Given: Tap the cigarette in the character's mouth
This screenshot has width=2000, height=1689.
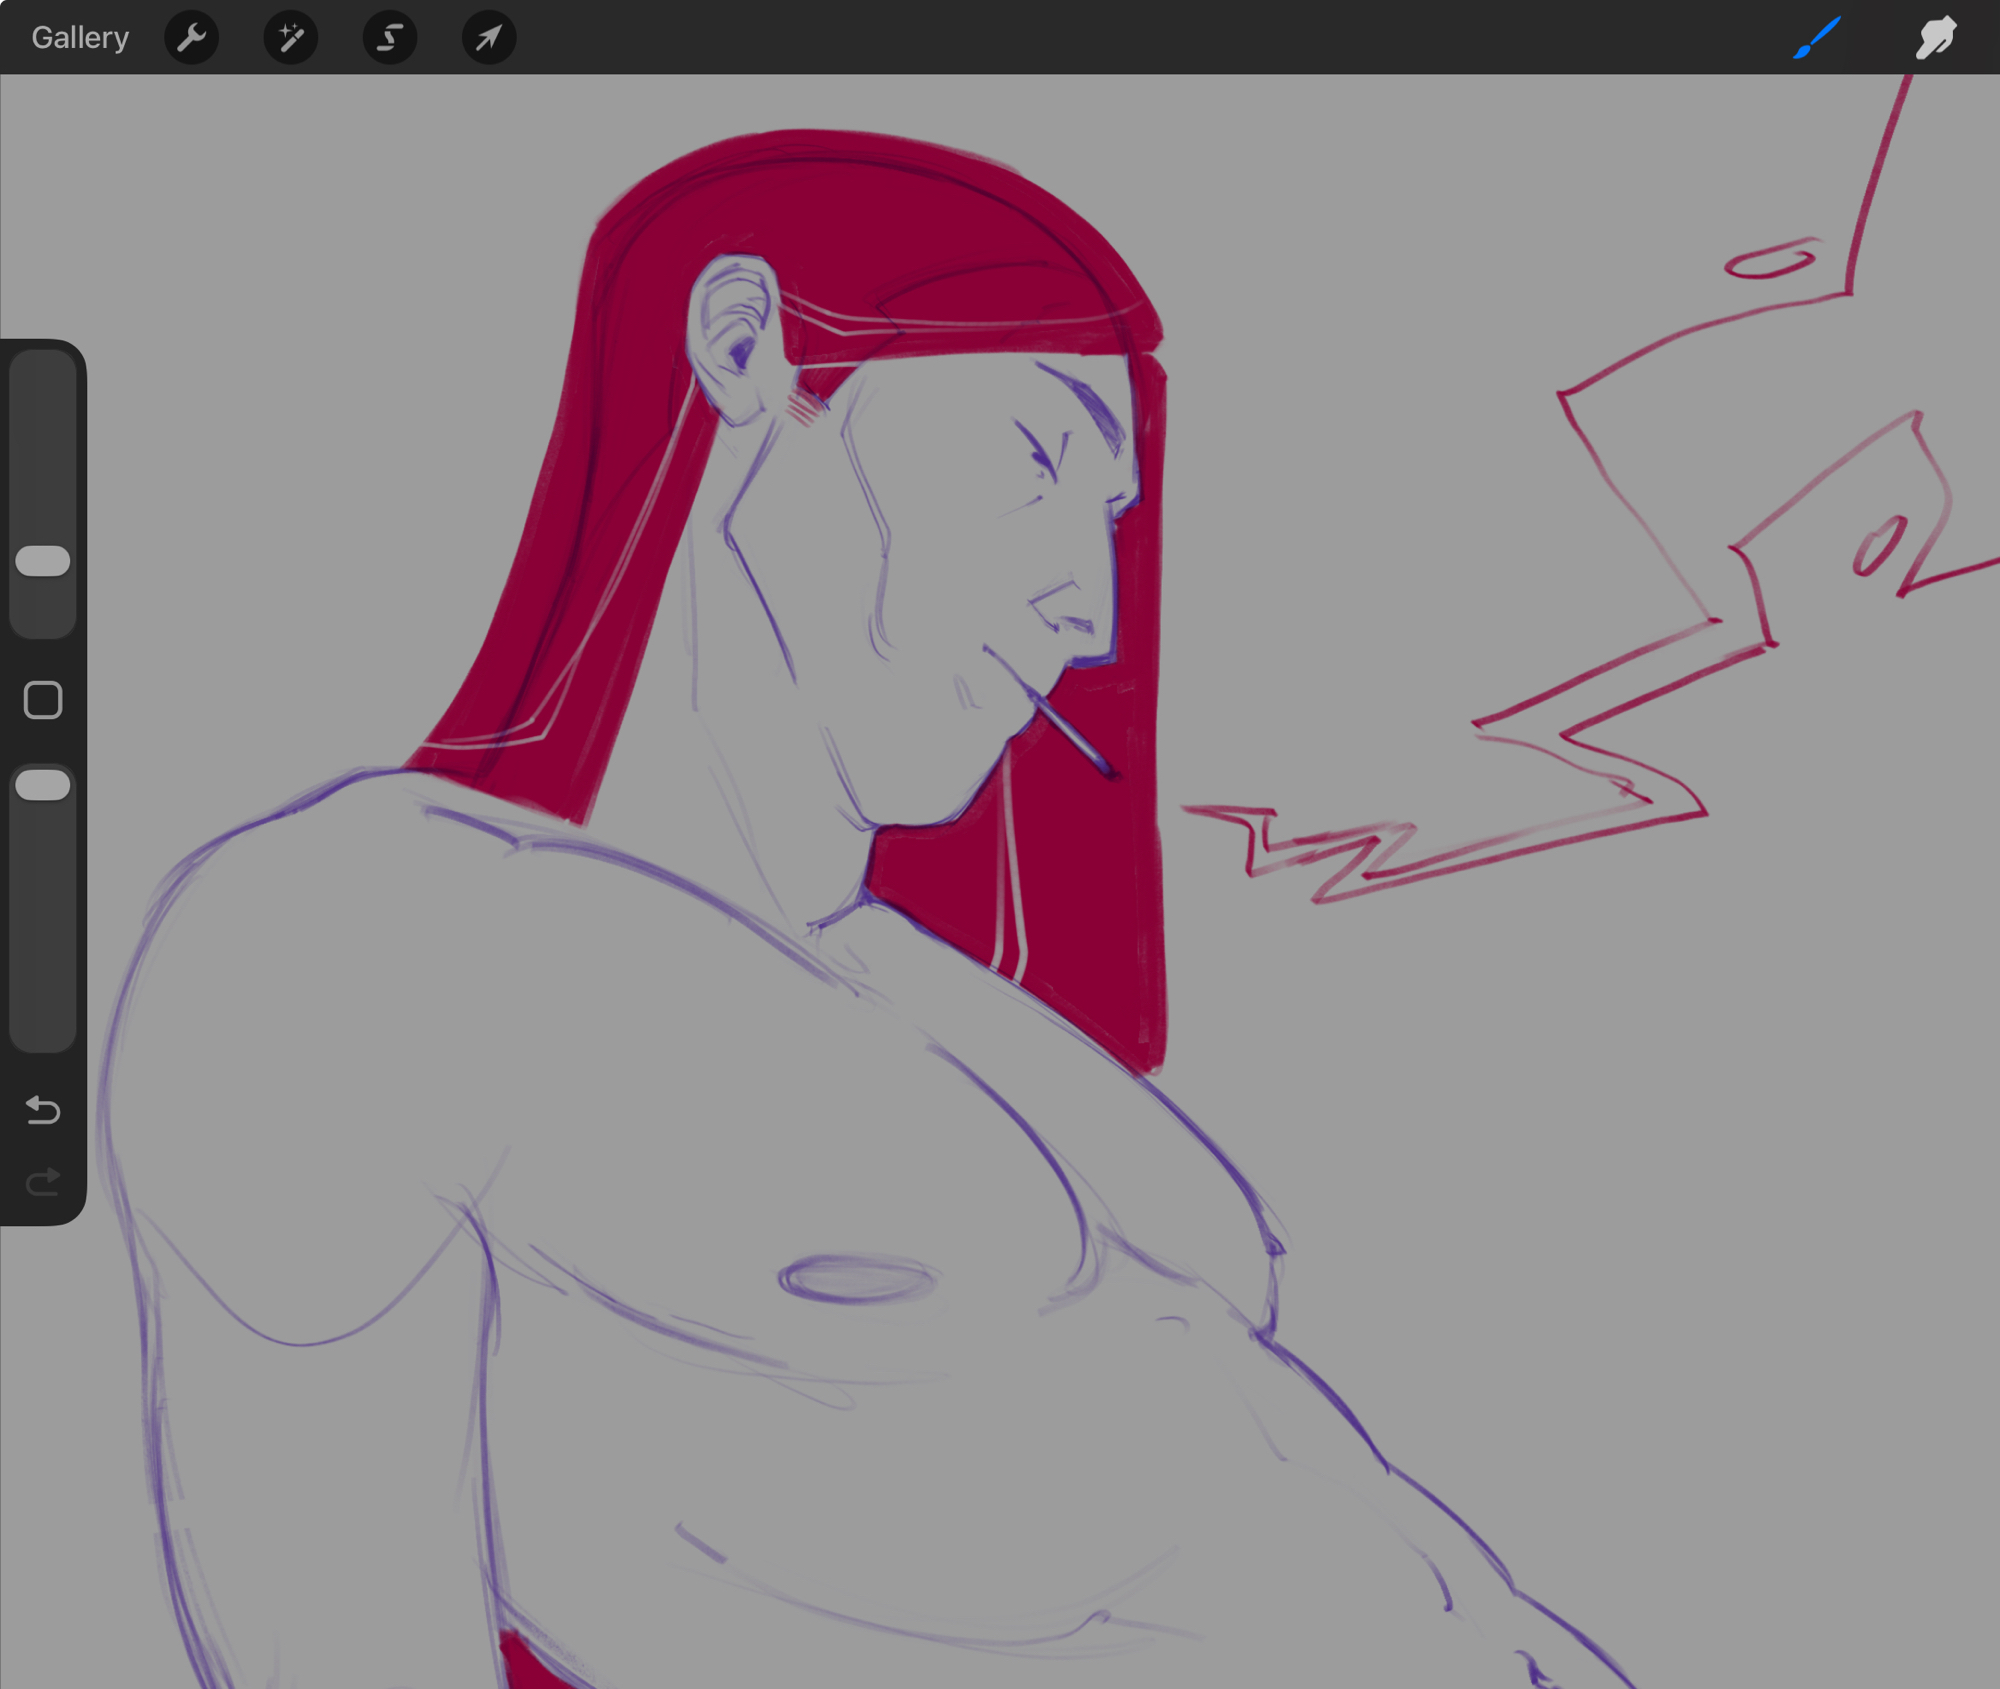Looking at the screenshot, I should click(x=1072, y=735).
